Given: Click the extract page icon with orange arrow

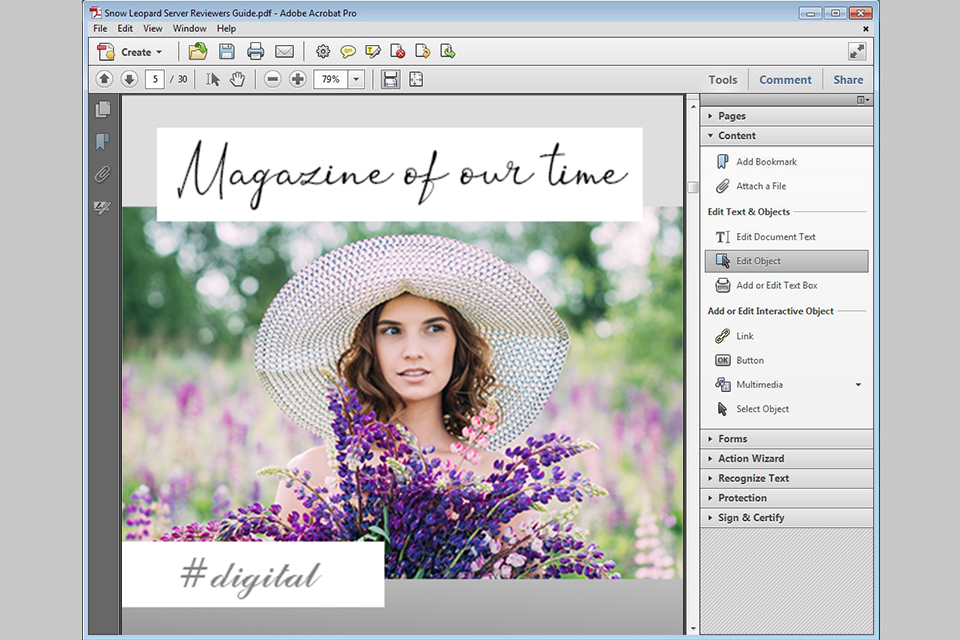Looking at the screenshot, I should [x=422, y=51].
